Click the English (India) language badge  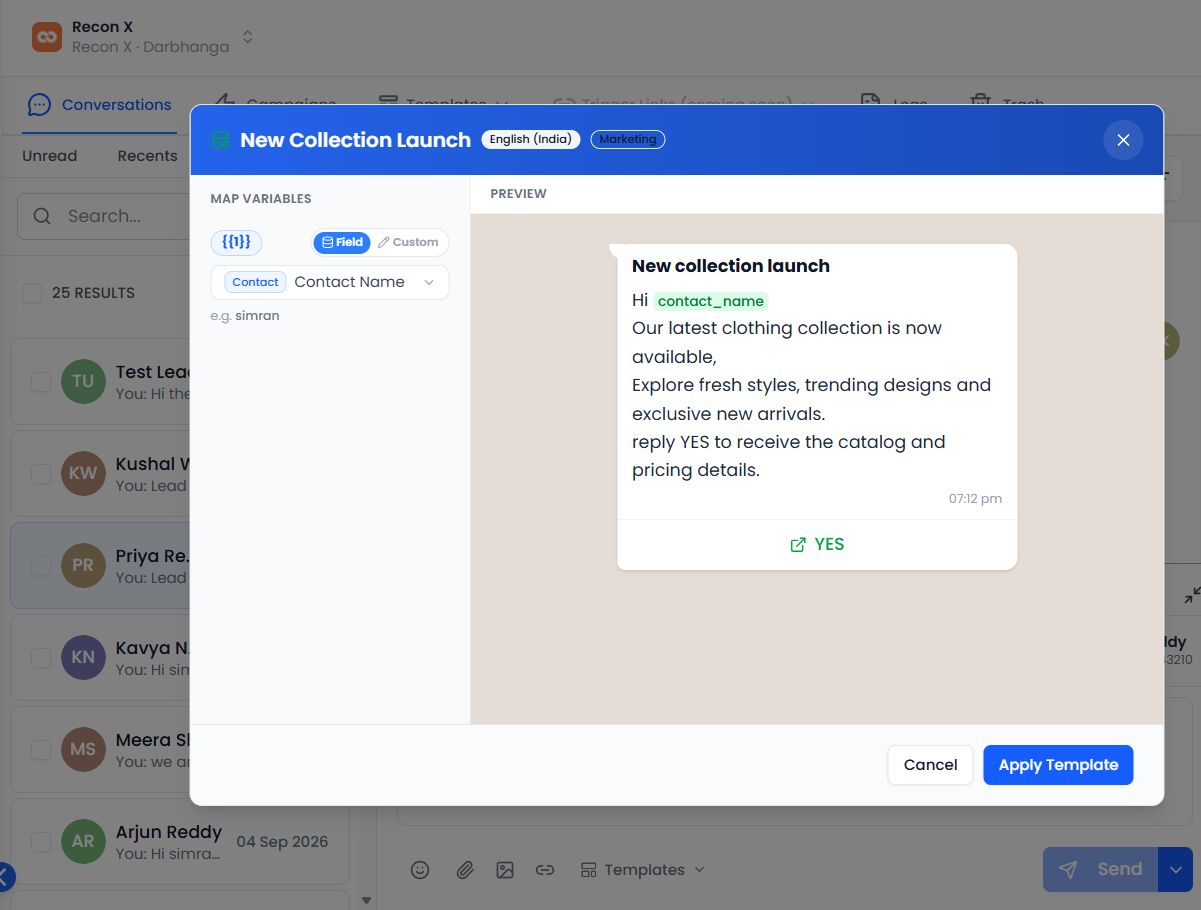point(530,139)
